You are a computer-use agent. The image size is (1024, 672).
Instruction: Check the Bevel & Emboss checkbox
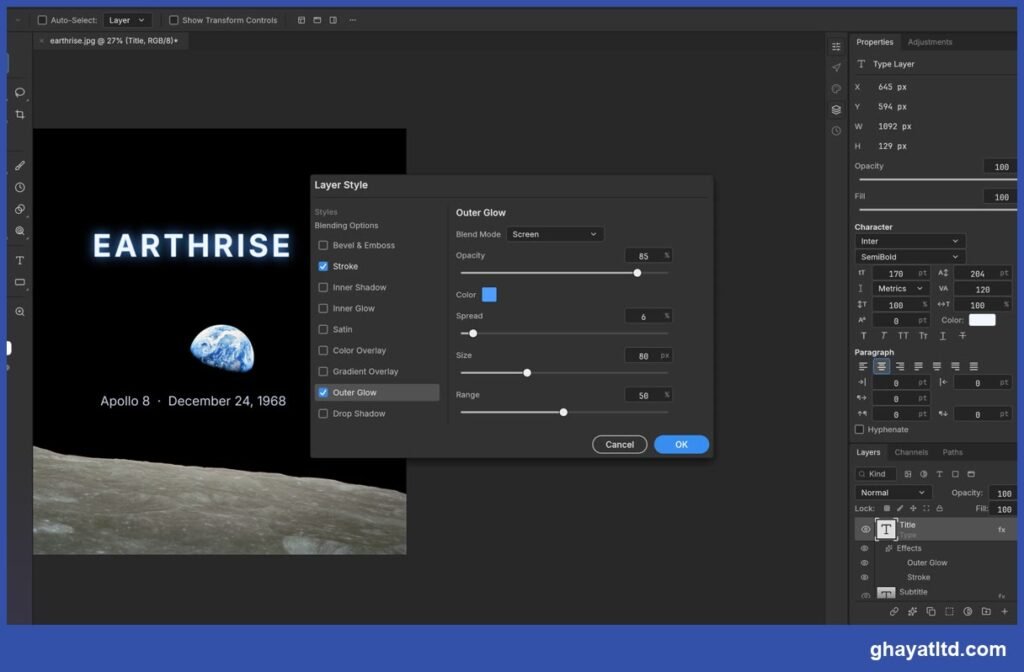(x=323, y=246)
